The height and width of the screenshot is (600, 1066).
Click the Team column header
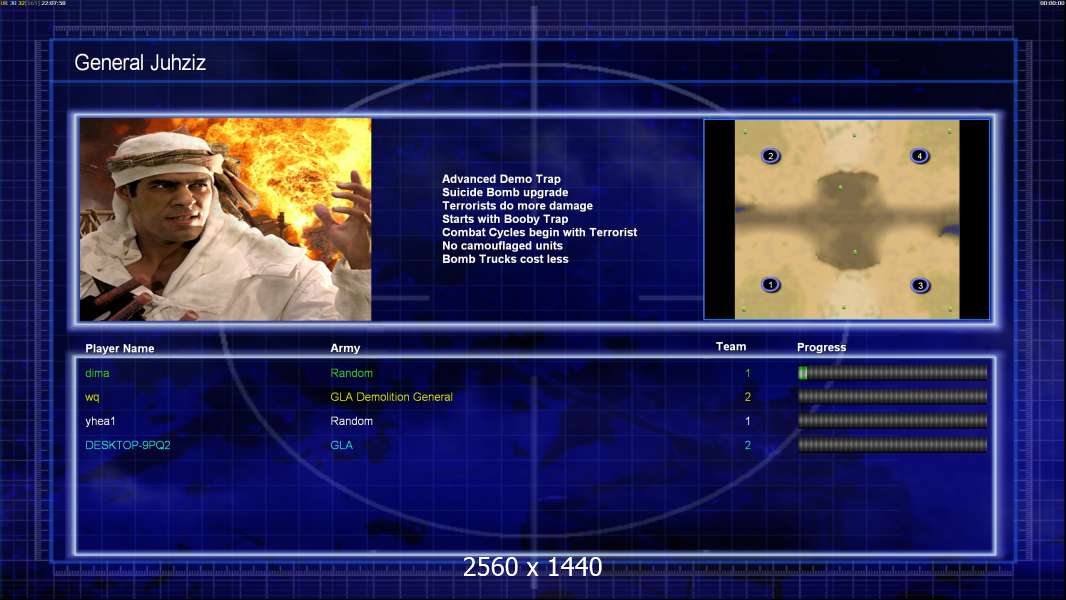[731, 347]
